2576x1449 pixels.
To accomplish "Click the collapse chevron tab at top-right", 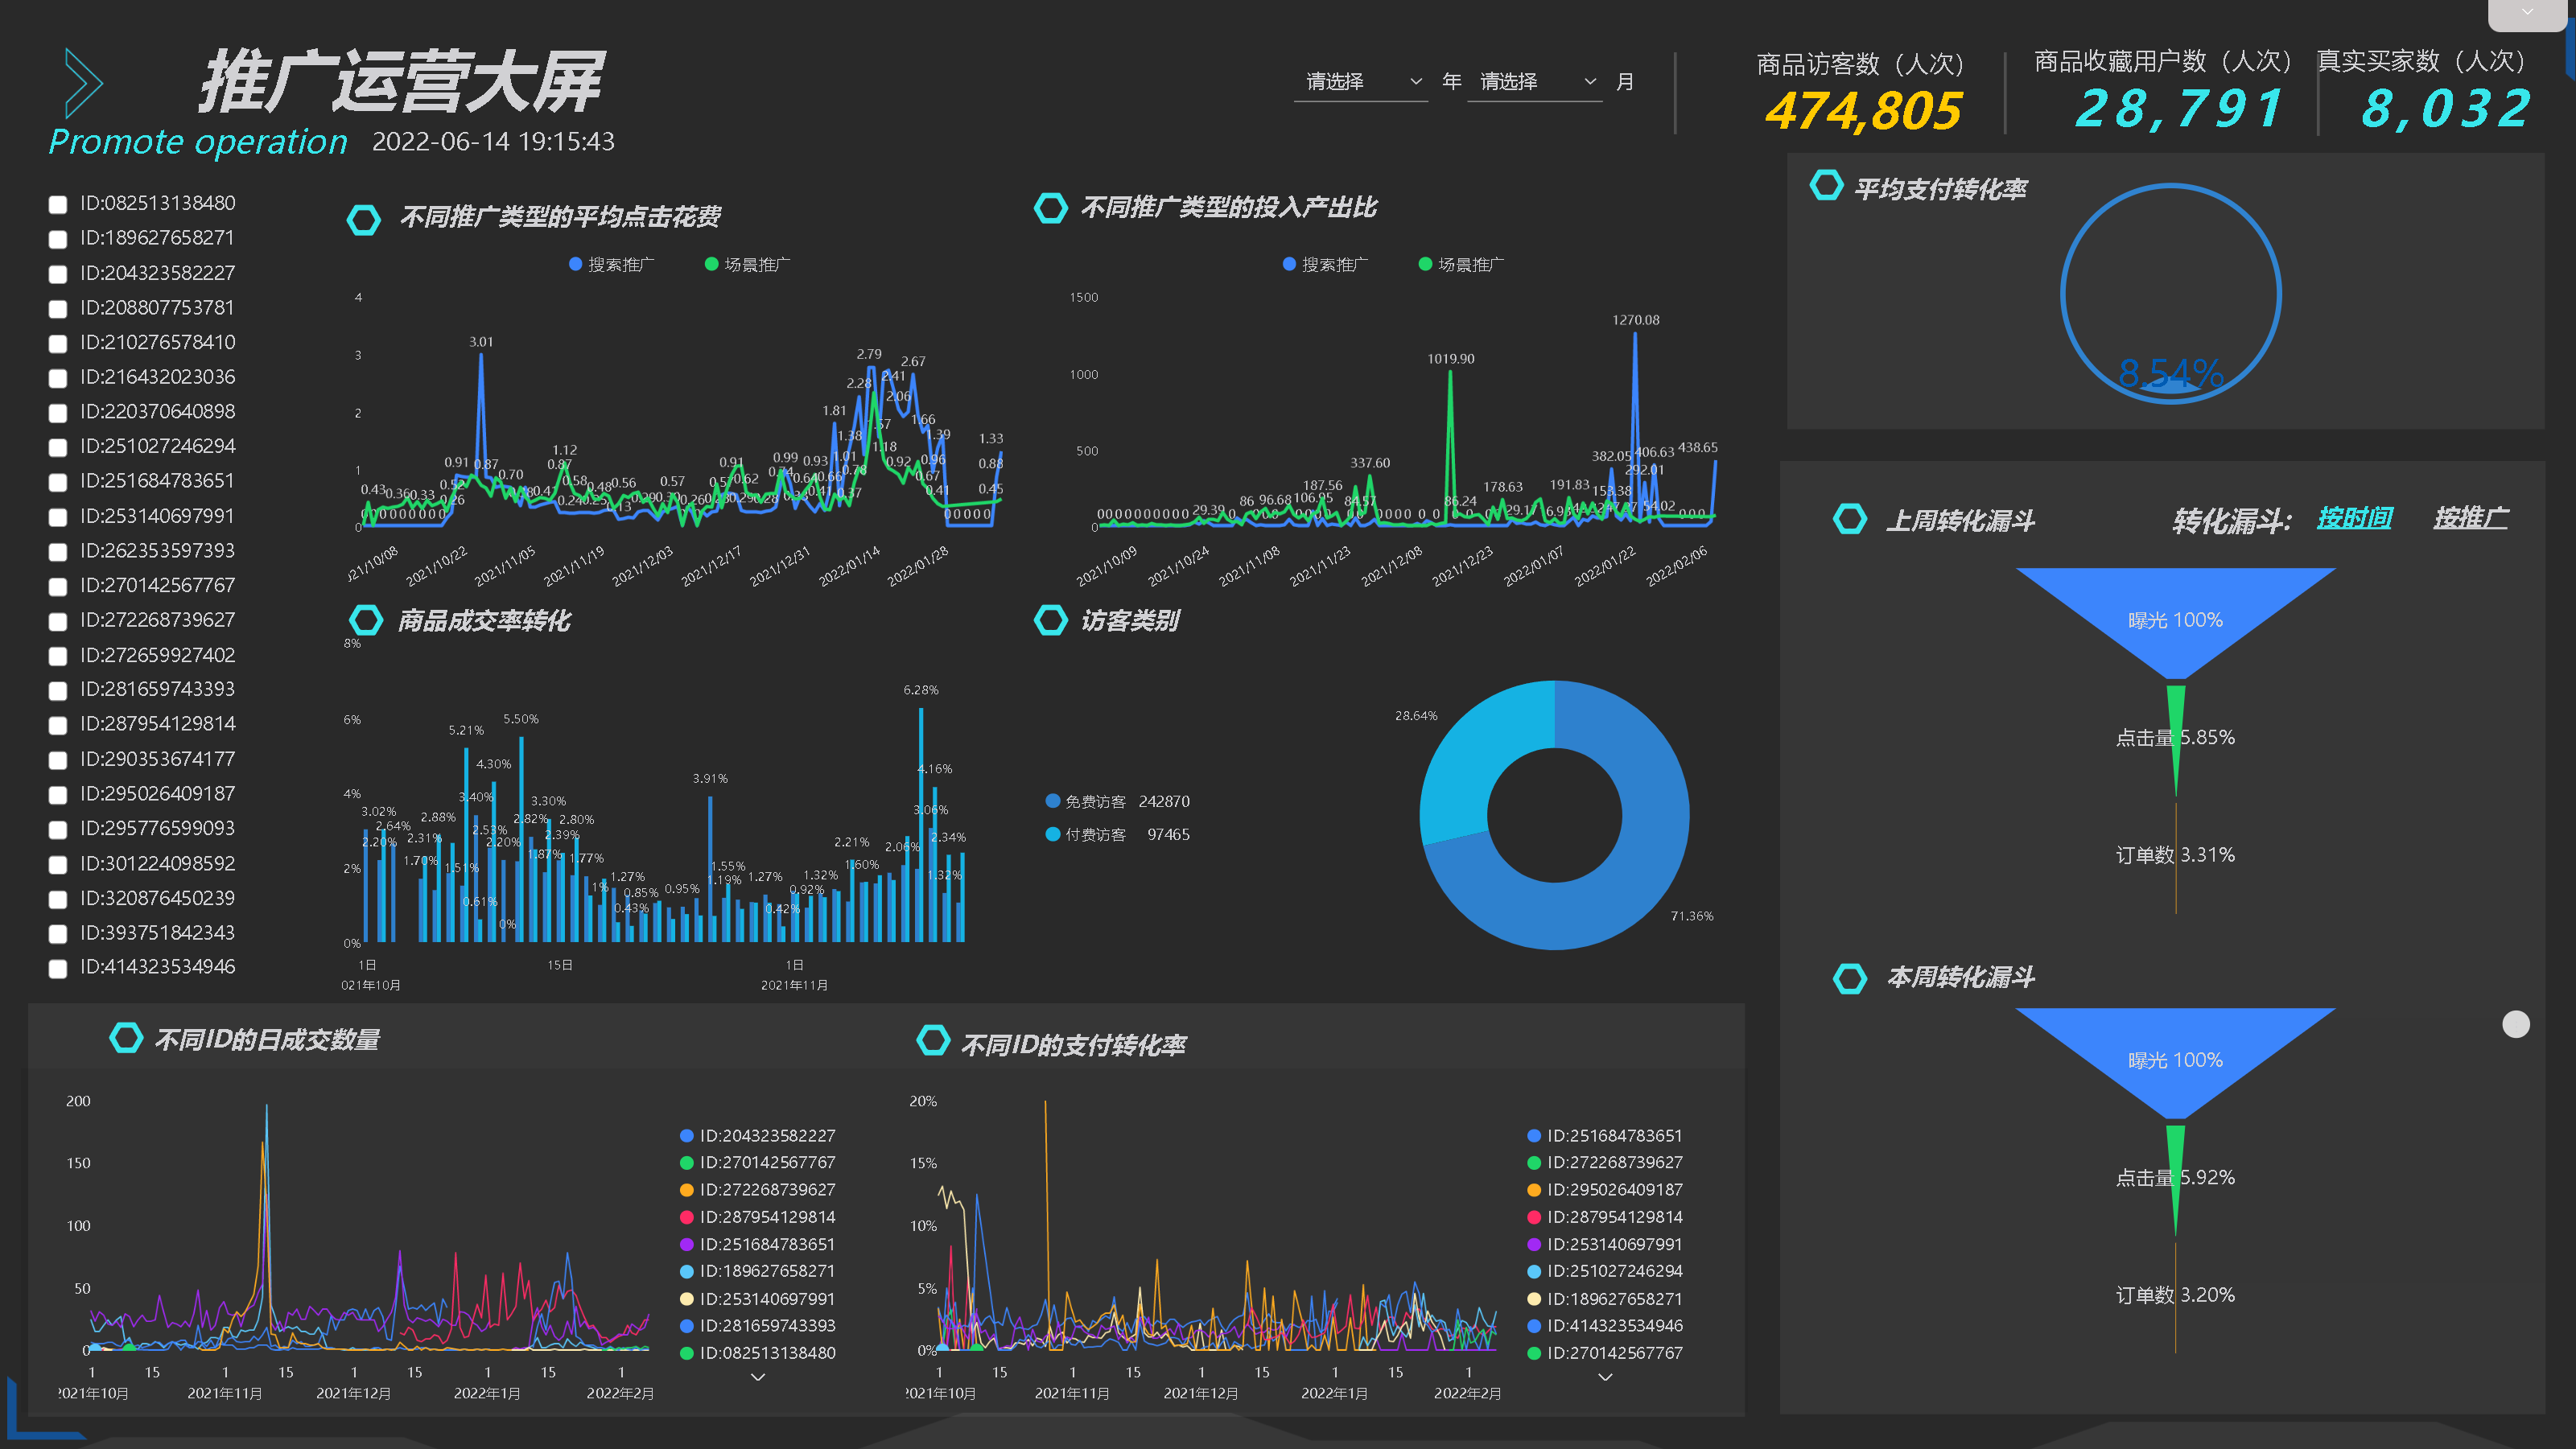I will (x=2527, y=13).
